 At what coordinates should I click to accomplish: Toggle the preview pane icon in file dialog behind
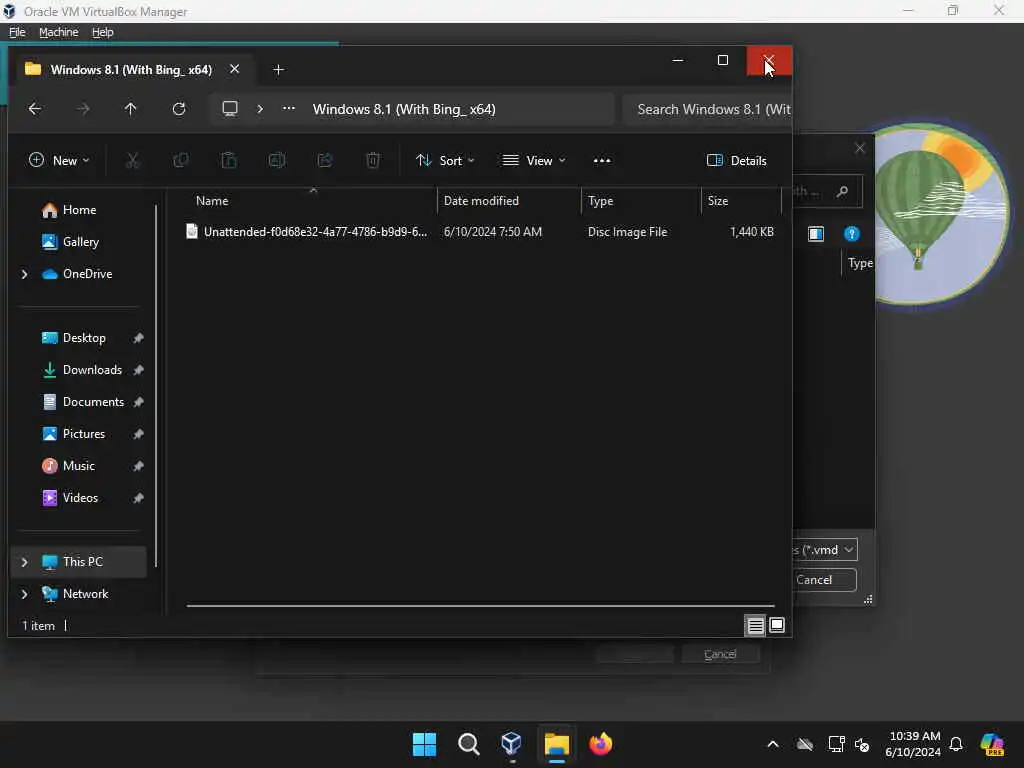coord(816,234)
